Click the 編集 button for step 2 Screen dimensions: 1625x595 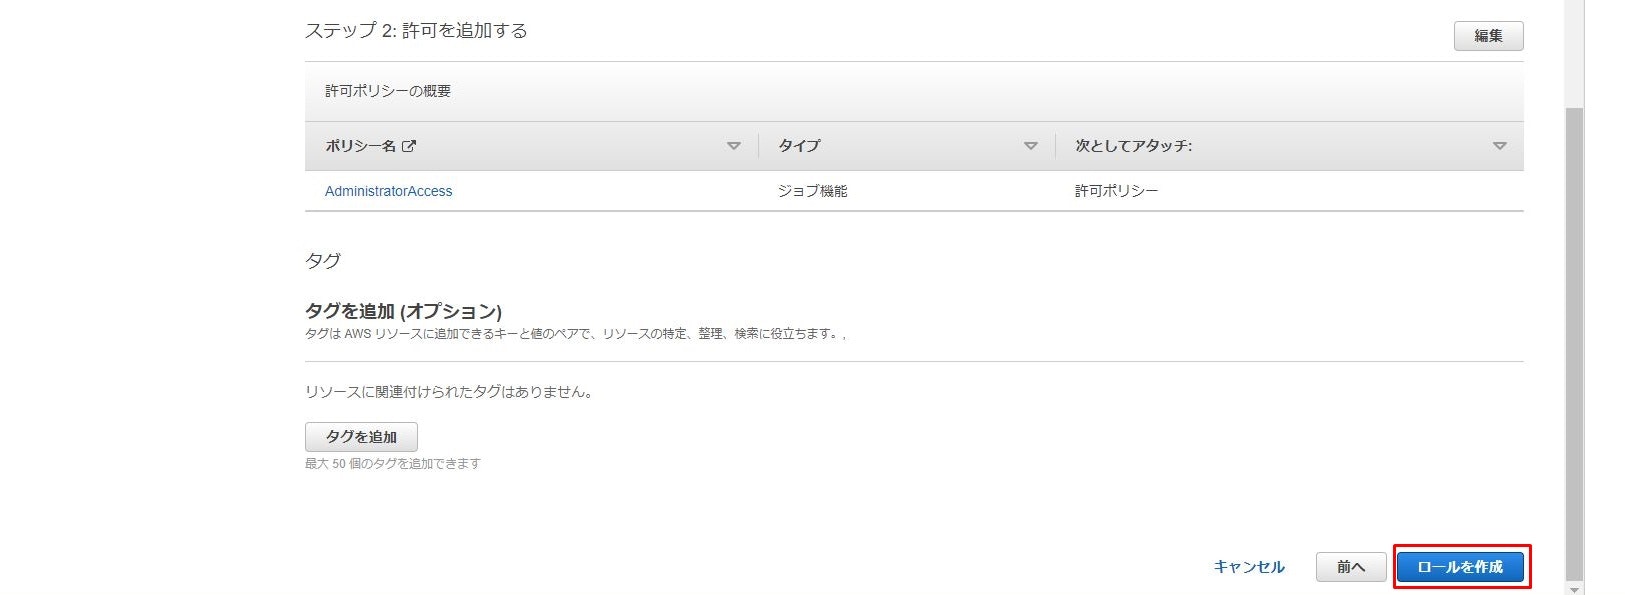[1488, 36]
